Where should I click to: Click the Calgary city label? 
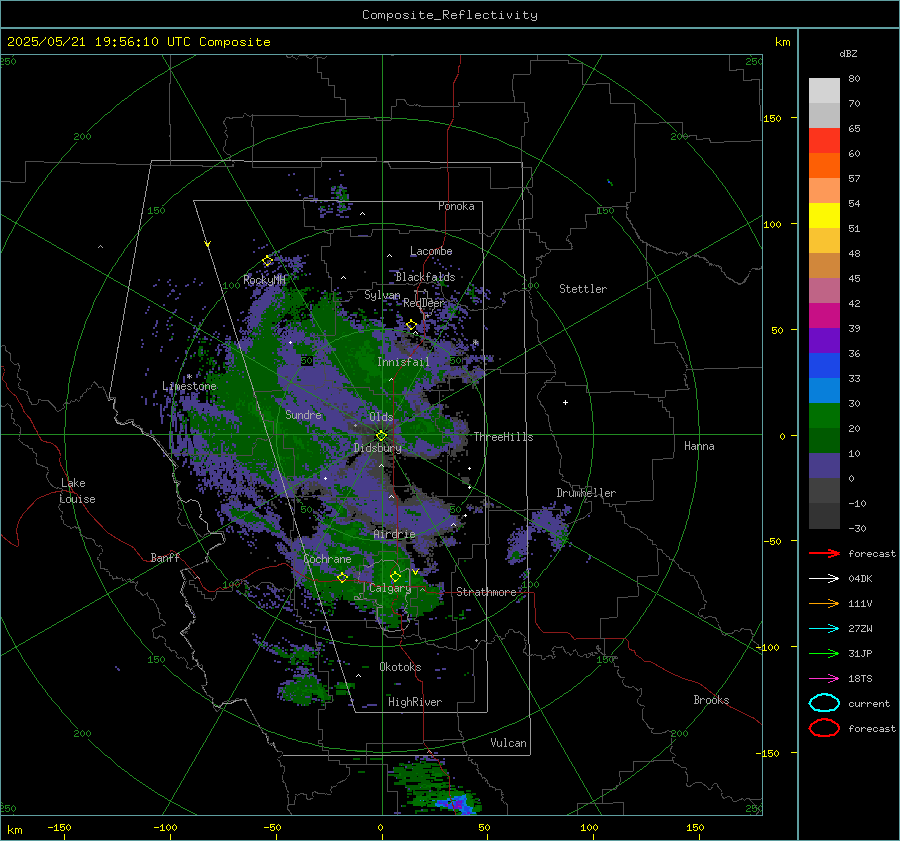pyautogui.click(x=390, y=588)
